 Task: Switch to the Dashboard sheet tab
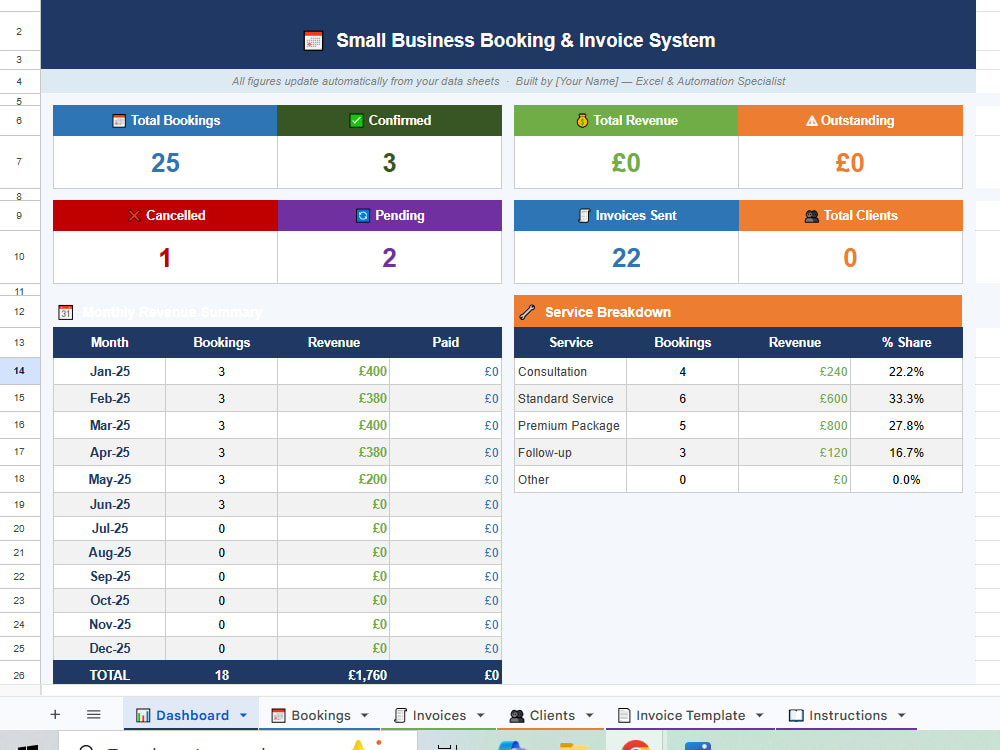[x=193, y=716]
